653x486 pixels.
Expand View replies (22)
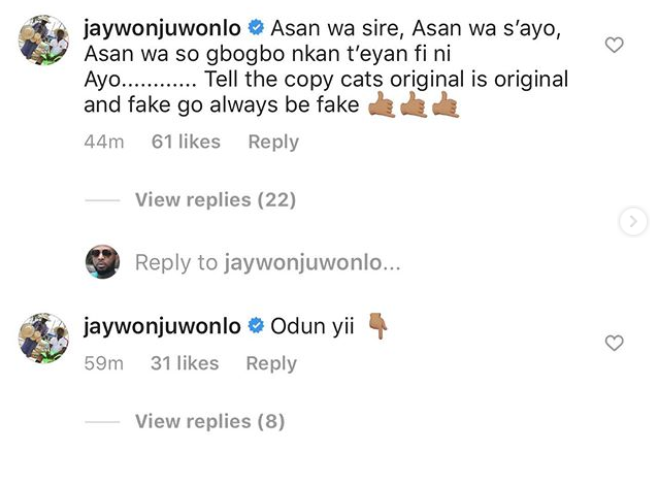click(x=215, y=200)
